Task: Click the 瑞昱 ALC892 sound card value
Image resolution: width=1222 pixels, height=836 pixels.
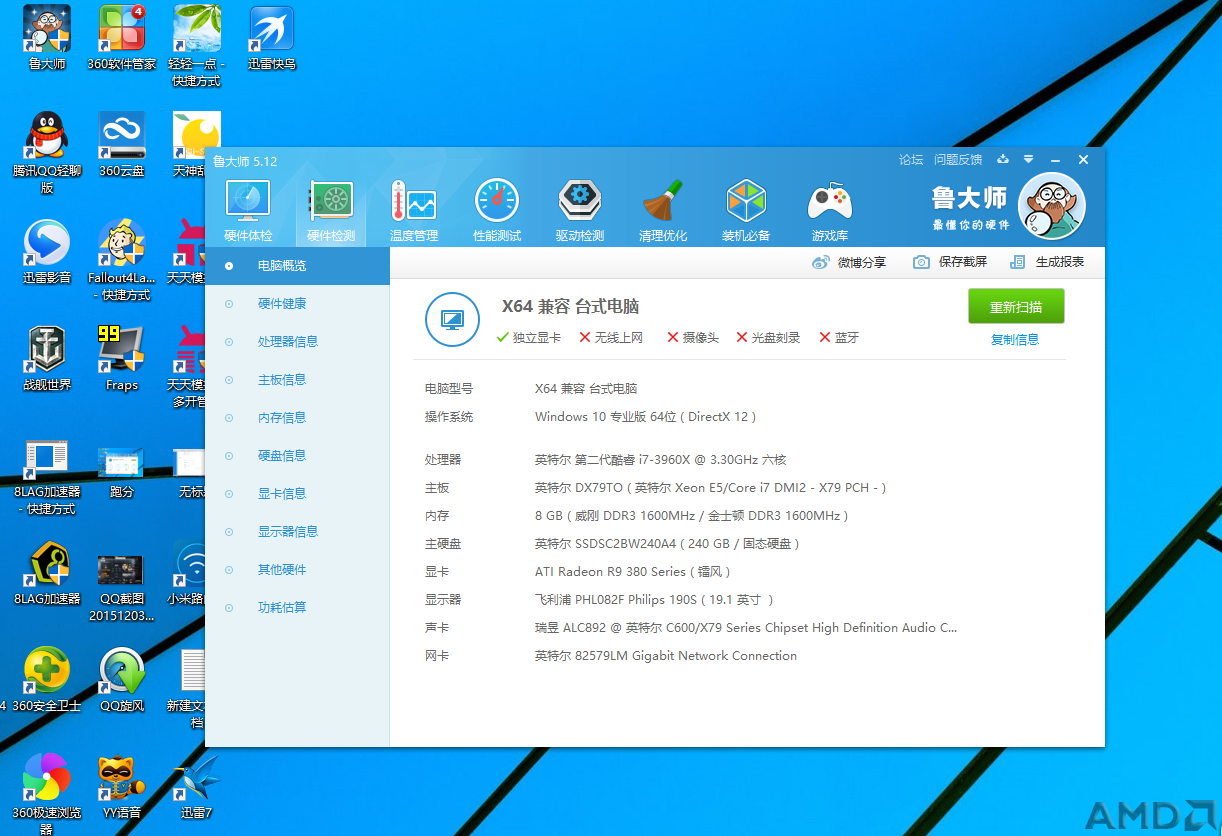Action: coord(746,628)
